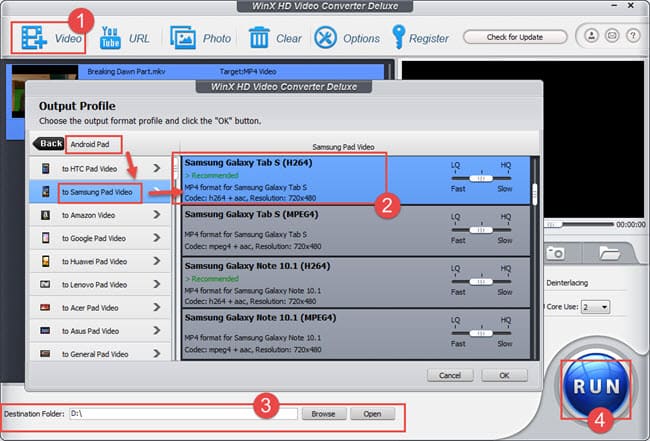
Task: Start conversion with the RUN button
Action: click(596, 386)
